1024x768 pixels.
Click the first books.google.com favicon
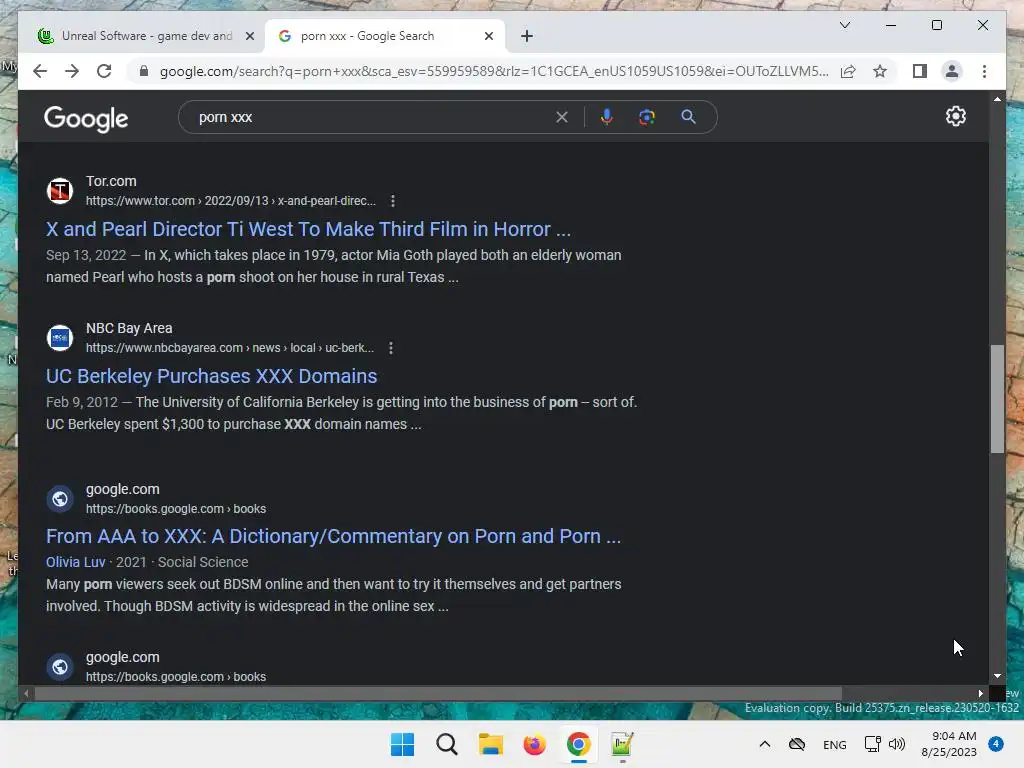(60, 499)
